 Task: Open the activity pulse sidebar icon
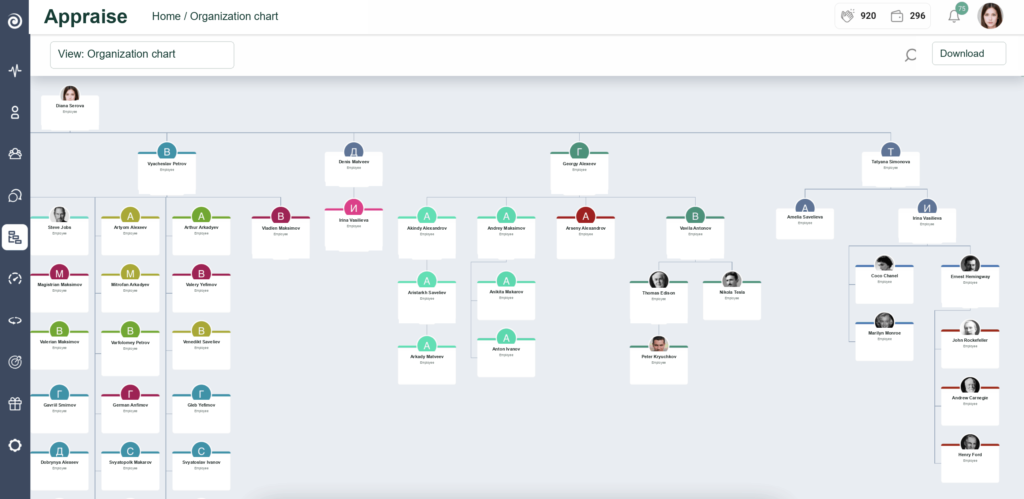(x=15, y=71)
